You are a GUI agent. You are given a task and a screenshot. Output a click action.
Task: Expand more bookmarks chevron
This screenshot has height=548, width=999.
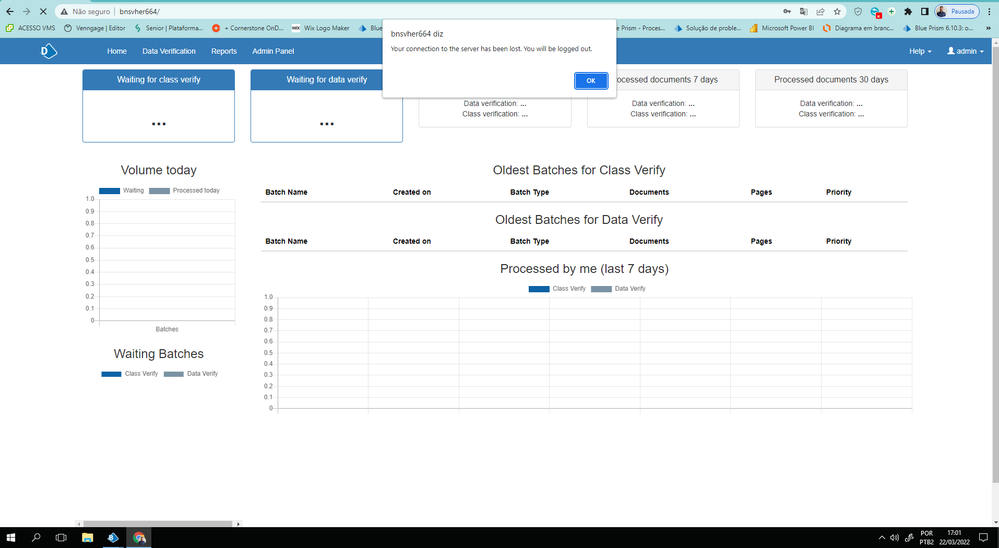[x=988, y=28]
